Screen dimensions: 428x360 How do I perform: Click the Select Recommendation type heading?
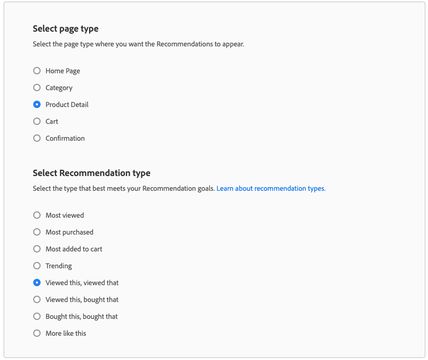tap(91, 173)
